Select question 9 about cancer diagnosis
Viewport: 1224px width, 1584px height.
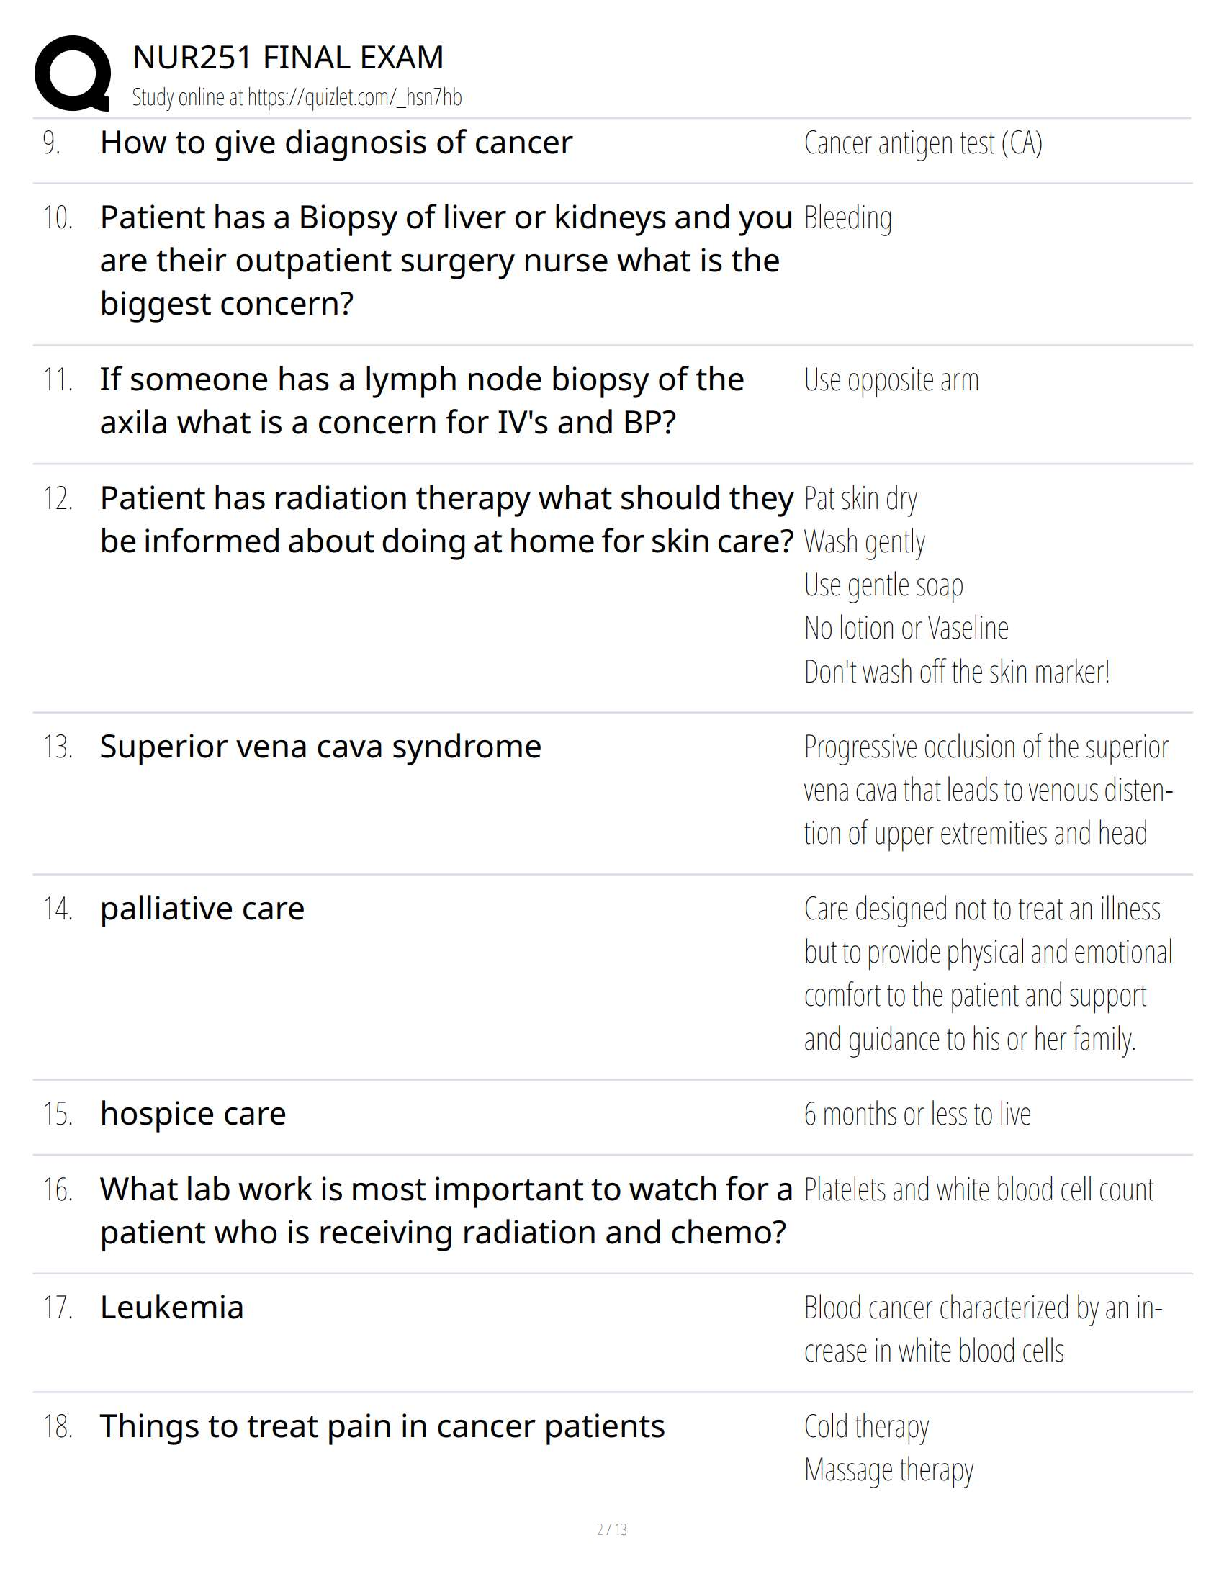(336, 143)
